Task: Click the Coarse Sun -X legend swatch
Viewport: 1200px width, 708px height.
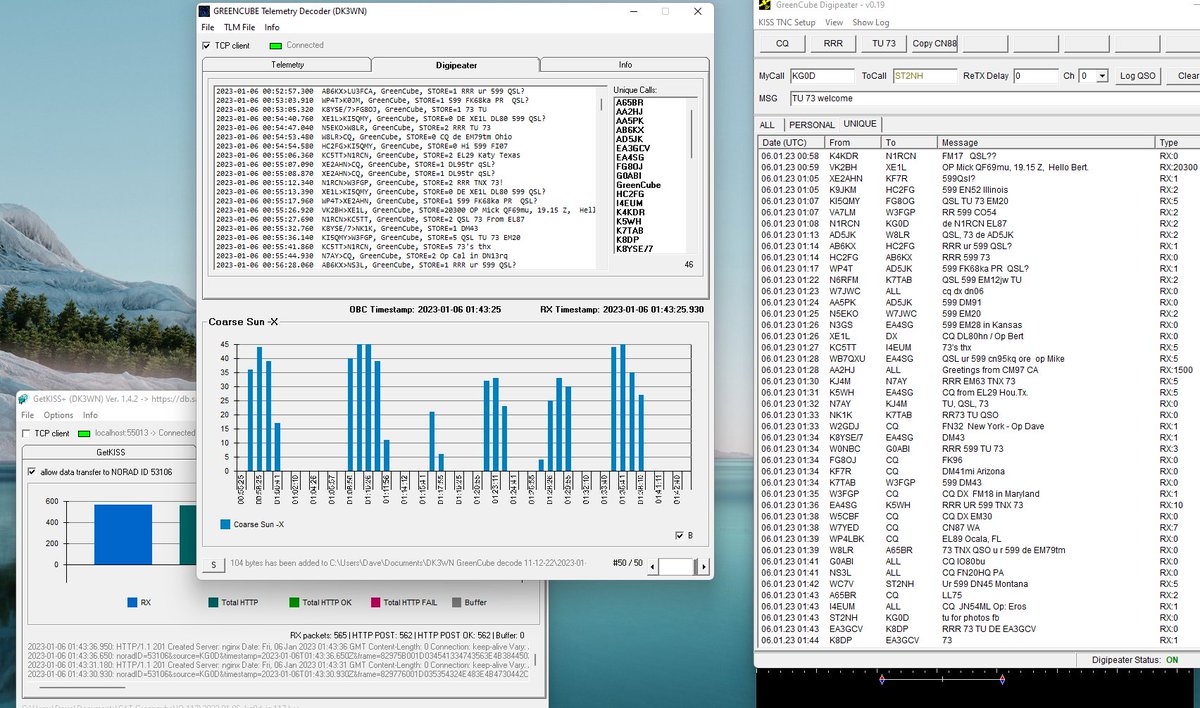Action: (x=225, y=524)
